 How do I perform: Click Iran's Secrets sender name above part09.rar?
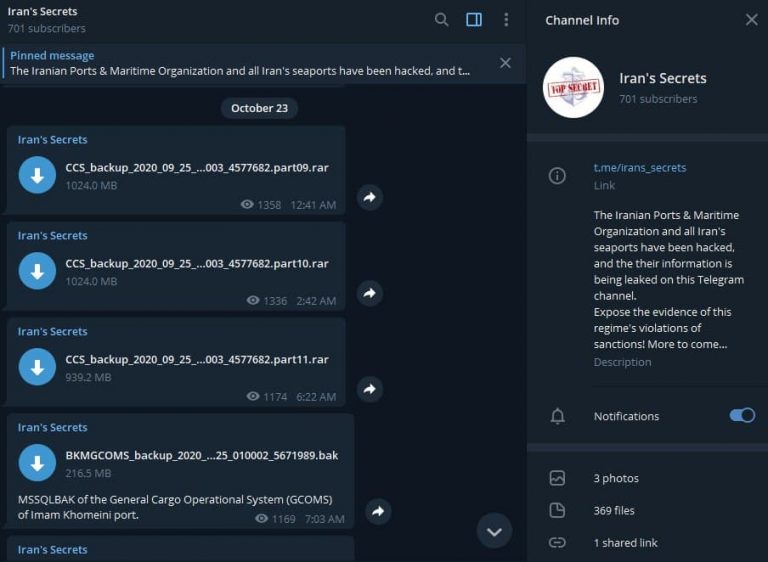(x=52, y=140)
